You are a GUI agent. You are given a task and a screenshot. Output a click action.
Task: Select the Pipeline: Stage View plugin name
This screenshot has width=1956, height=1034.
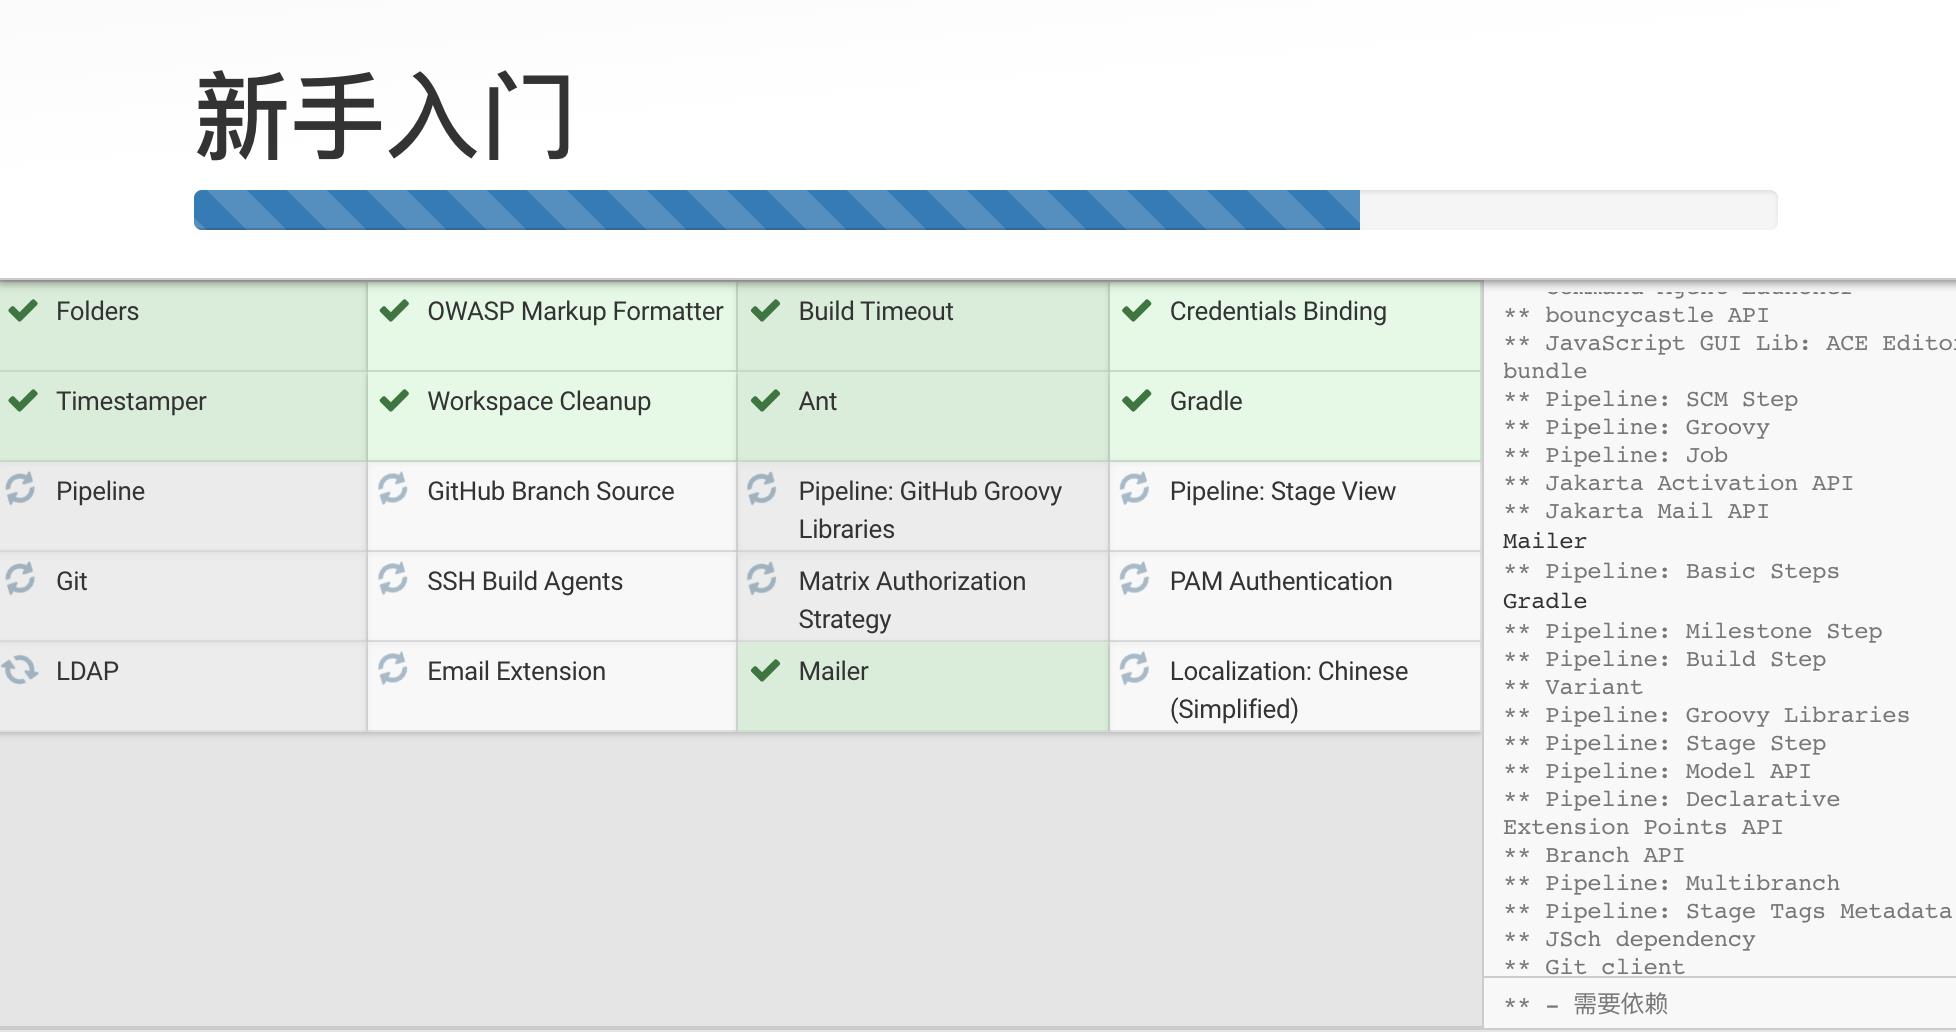pyautogui.click(x=1283, y=491)
